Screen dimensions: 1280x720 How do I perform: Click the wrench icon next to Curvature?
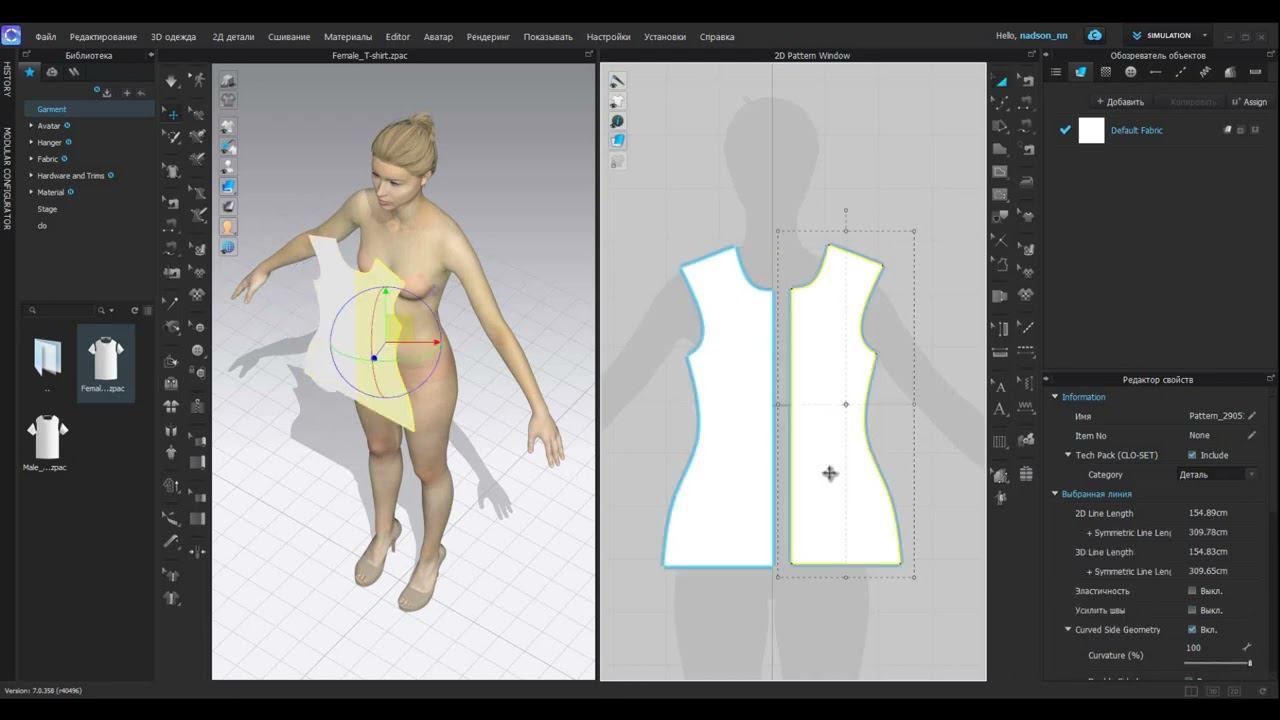point(1246,648)
